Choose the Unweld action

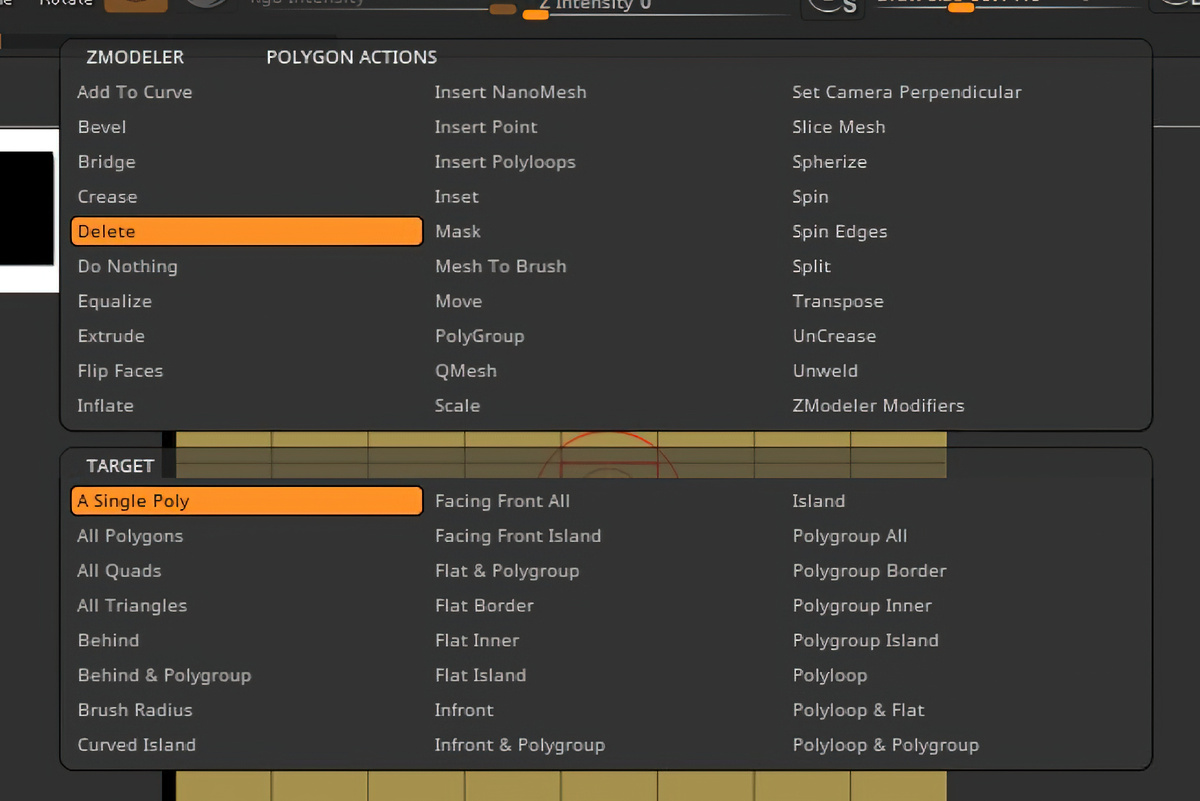click(x=825, y=371)
